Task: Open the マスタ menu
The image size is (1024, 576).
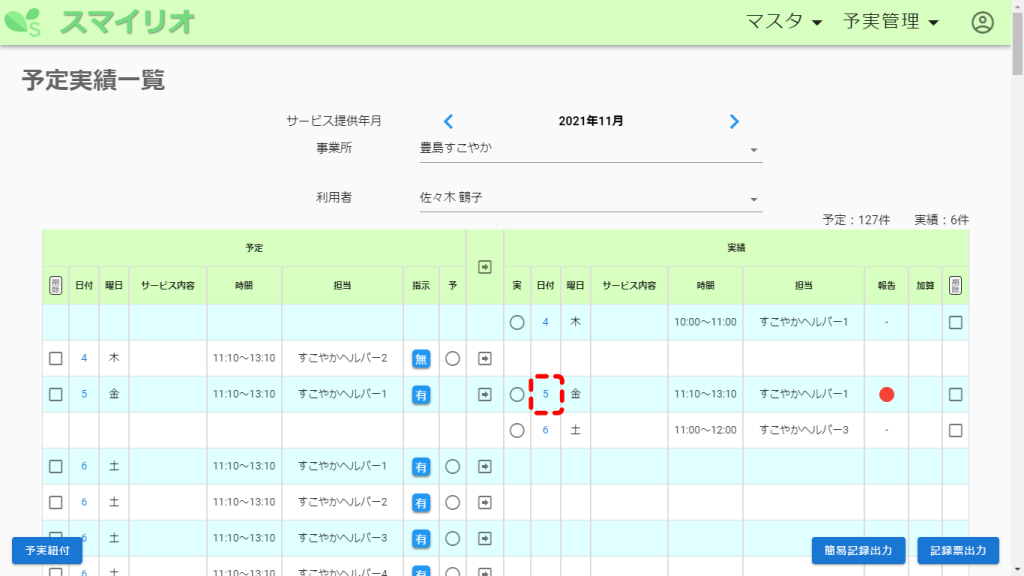Action: point(784,22)
